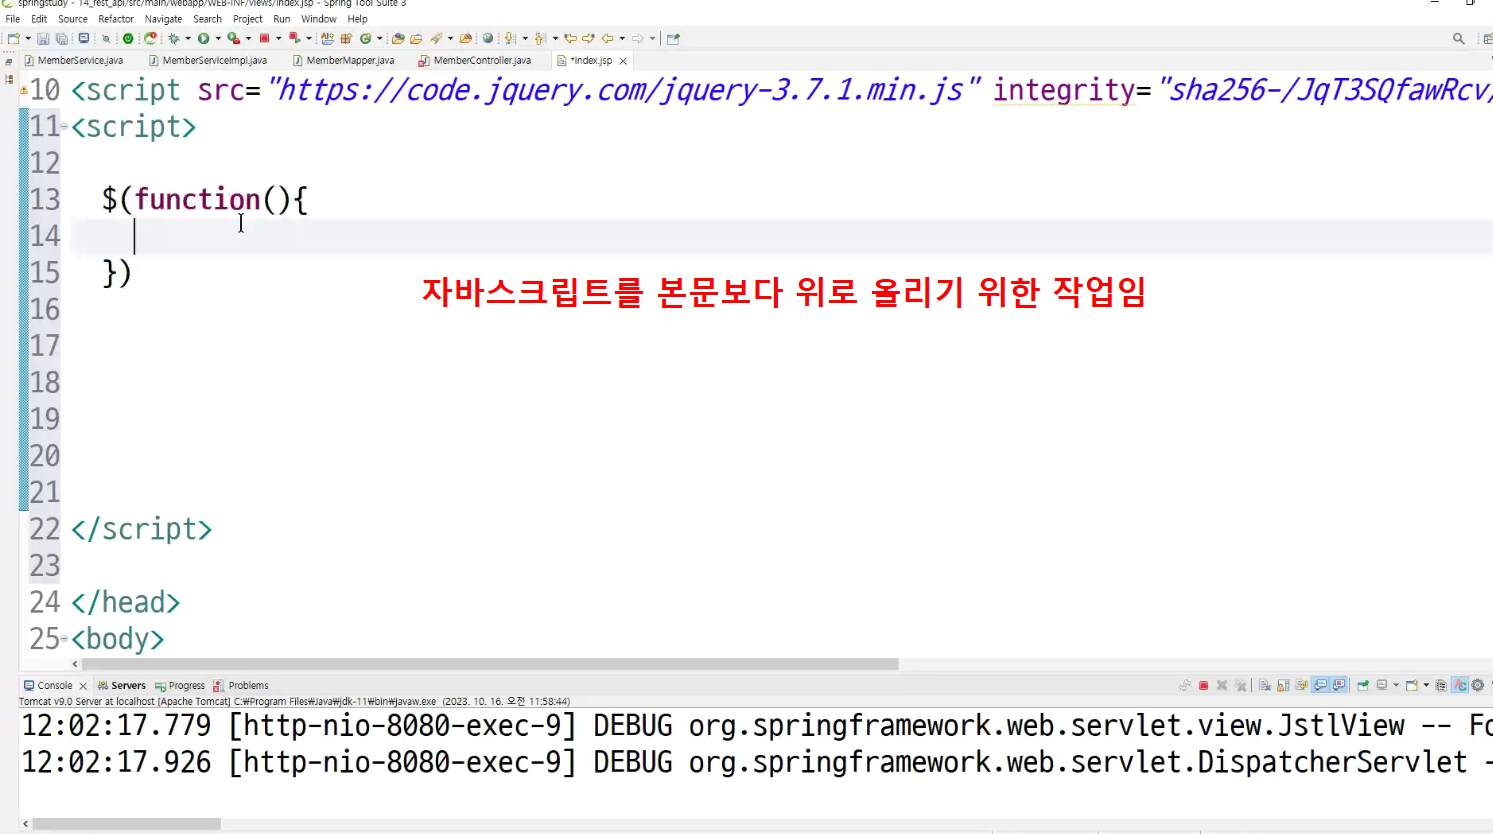Image resolution: width=1493 pixels, height=834 pixels.
Task: Switch to the MemberController.java tab
Action: pyautogui.click(x=475, y=60)
